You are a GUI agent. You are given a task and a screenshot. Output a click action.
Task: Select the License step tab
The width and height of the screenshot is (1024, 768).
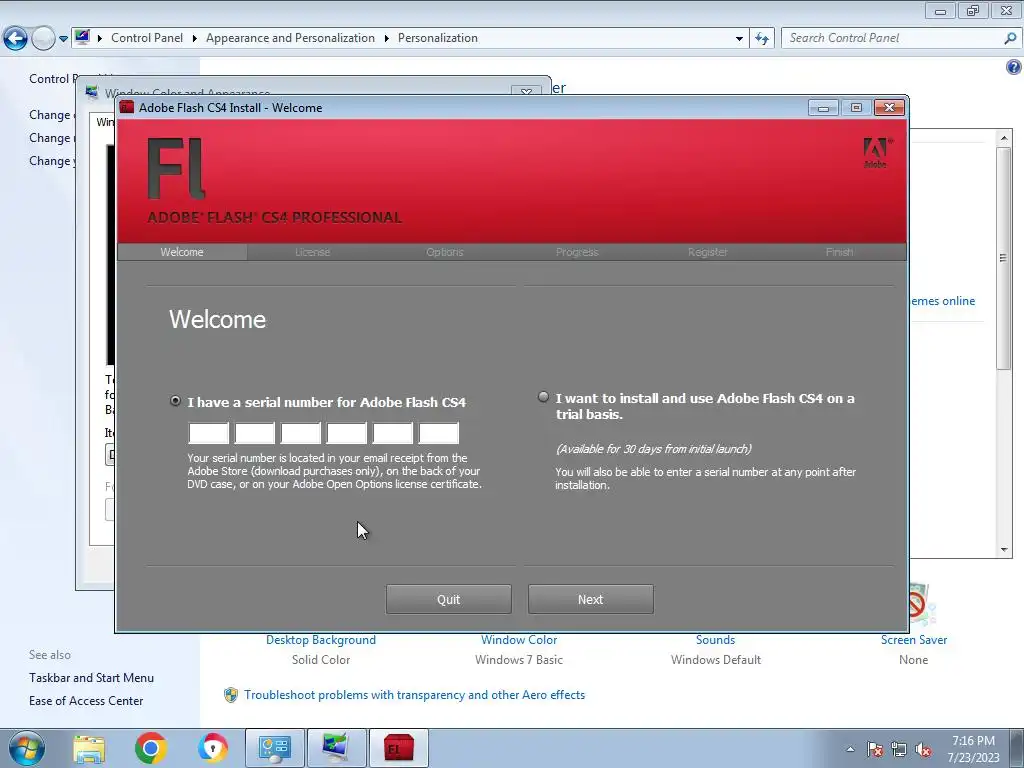[312, 252]
